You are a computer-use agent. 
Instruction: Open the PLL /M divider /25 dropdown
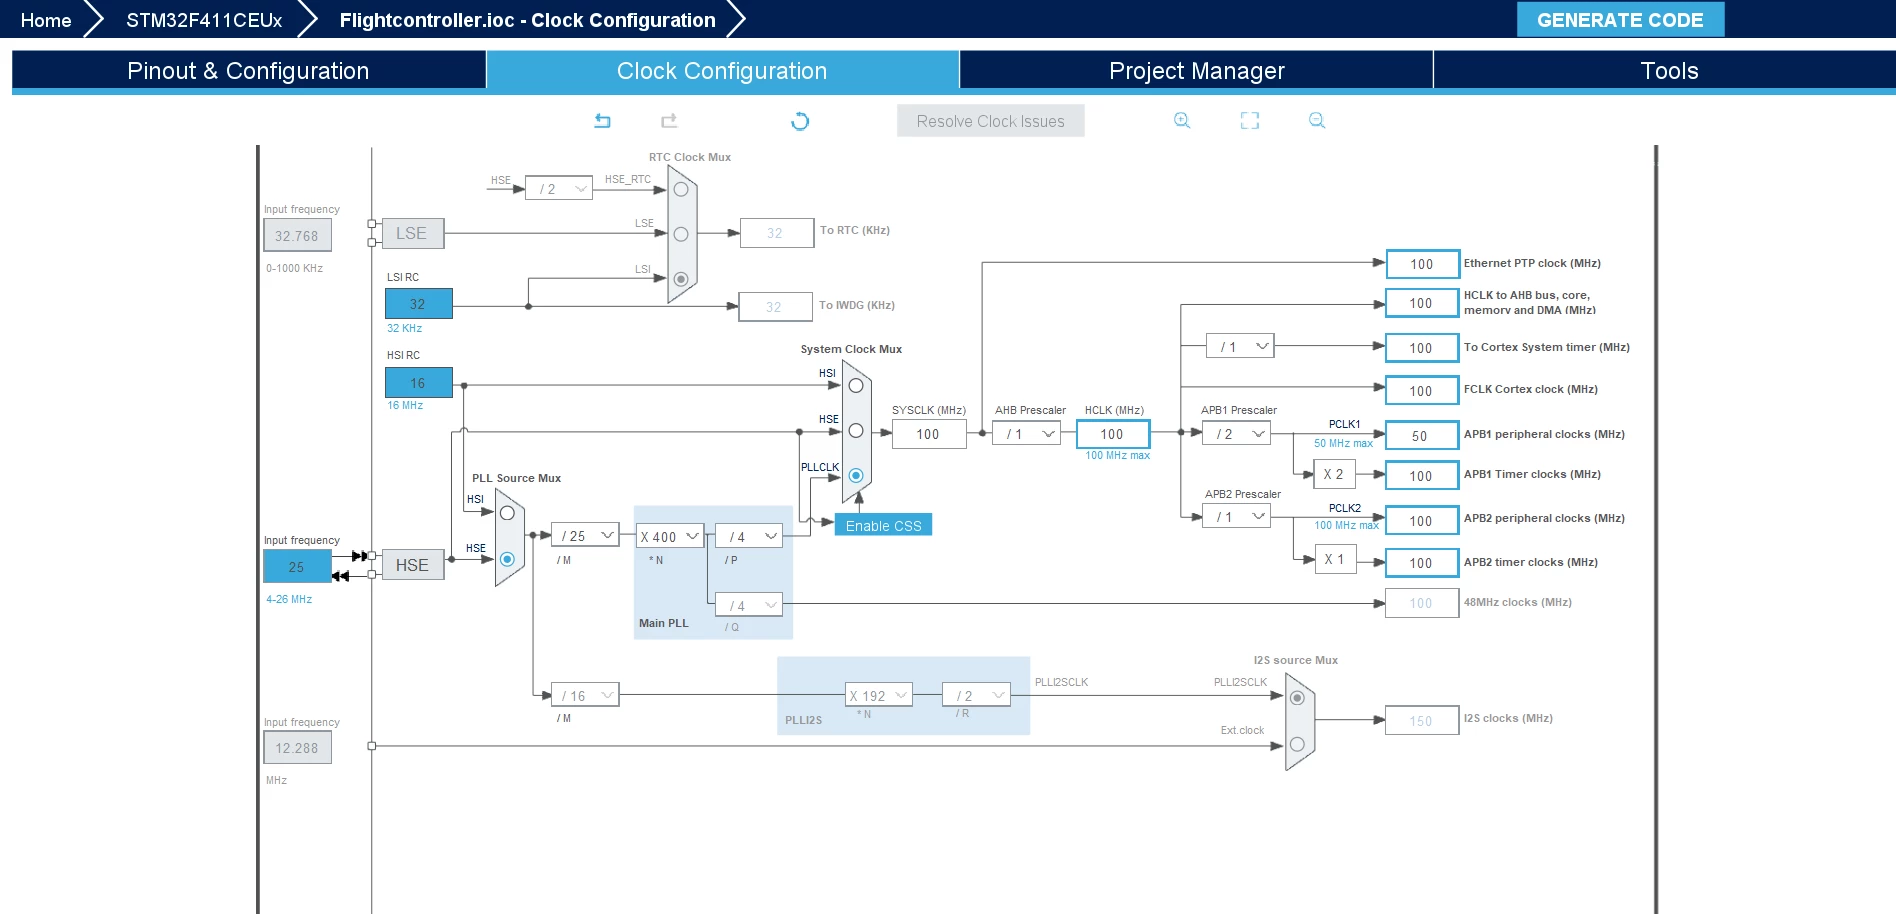click(585, 536)
